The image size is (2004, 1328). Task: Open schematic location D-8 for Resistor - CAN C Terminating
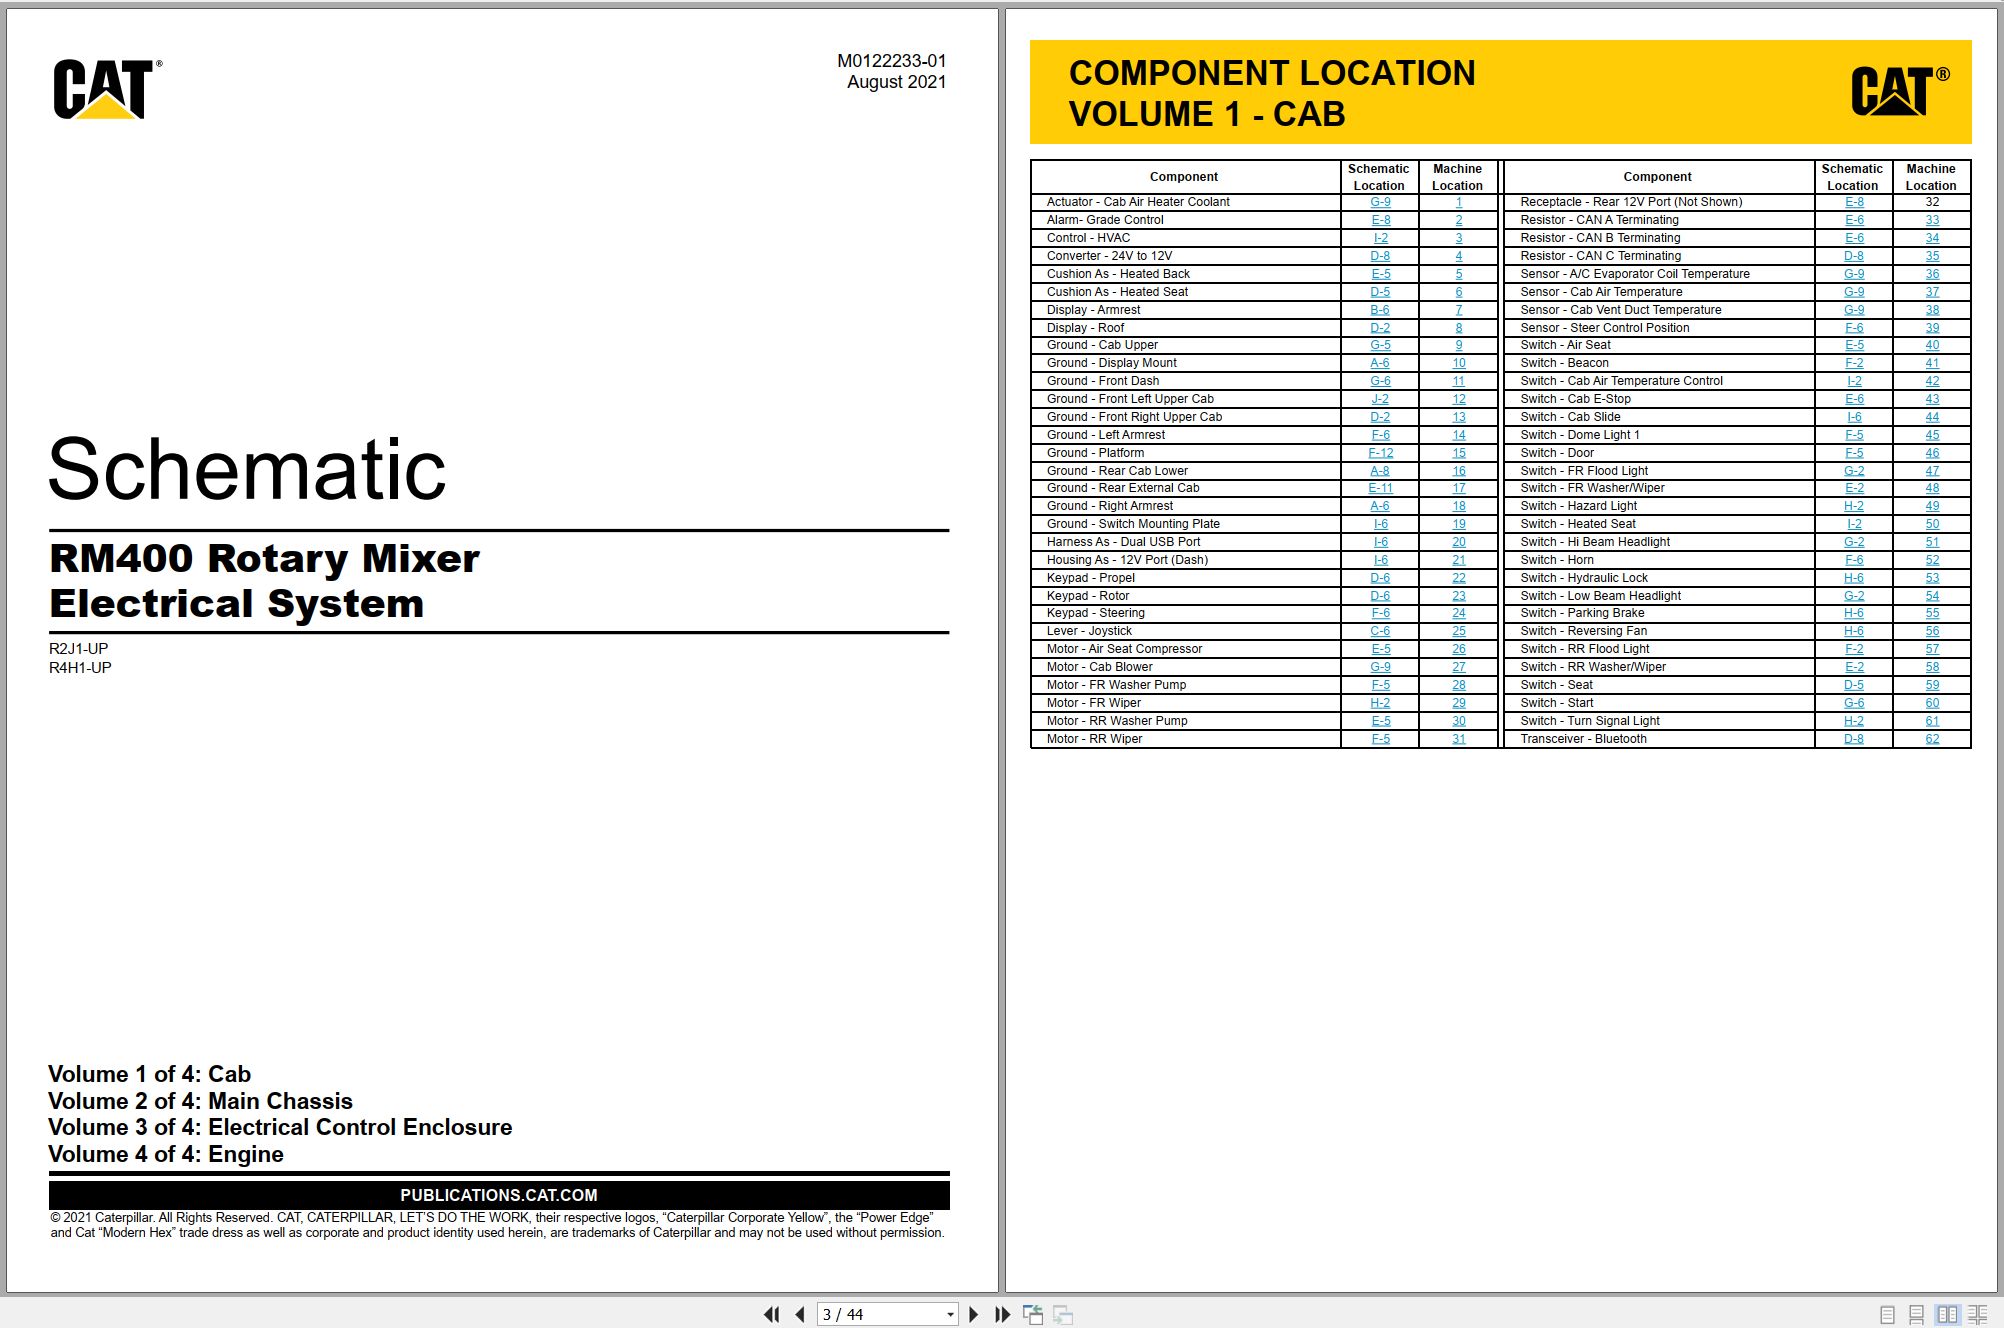click(1854, 256)
